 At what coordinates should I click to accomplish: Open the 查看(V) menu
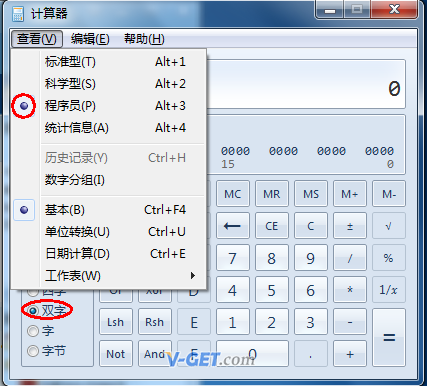point(37,39)
